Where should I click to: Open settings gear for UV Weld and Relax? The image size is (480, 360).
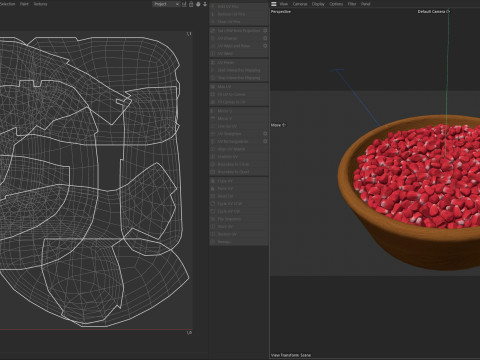(x=265, y=46)
